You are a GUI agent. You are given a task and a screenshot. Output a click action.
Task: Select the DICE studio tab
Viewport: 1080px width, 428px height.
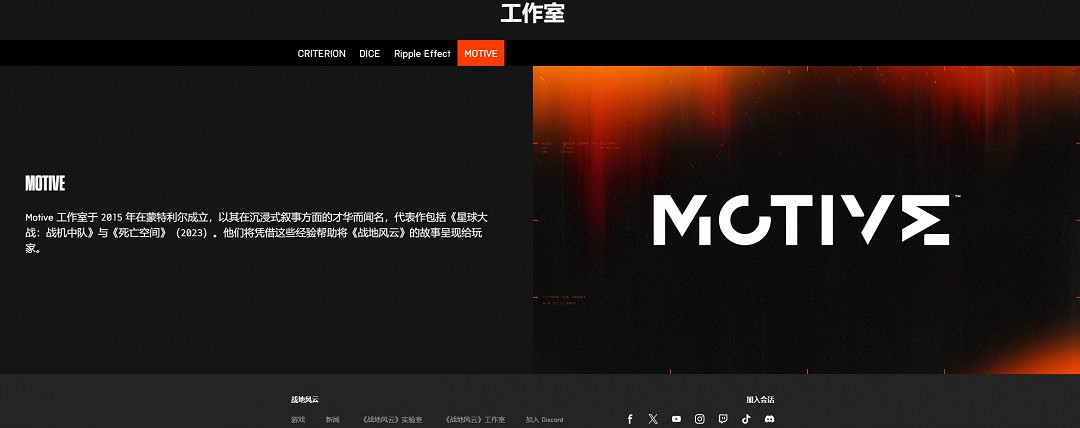(x=370, y=54)
